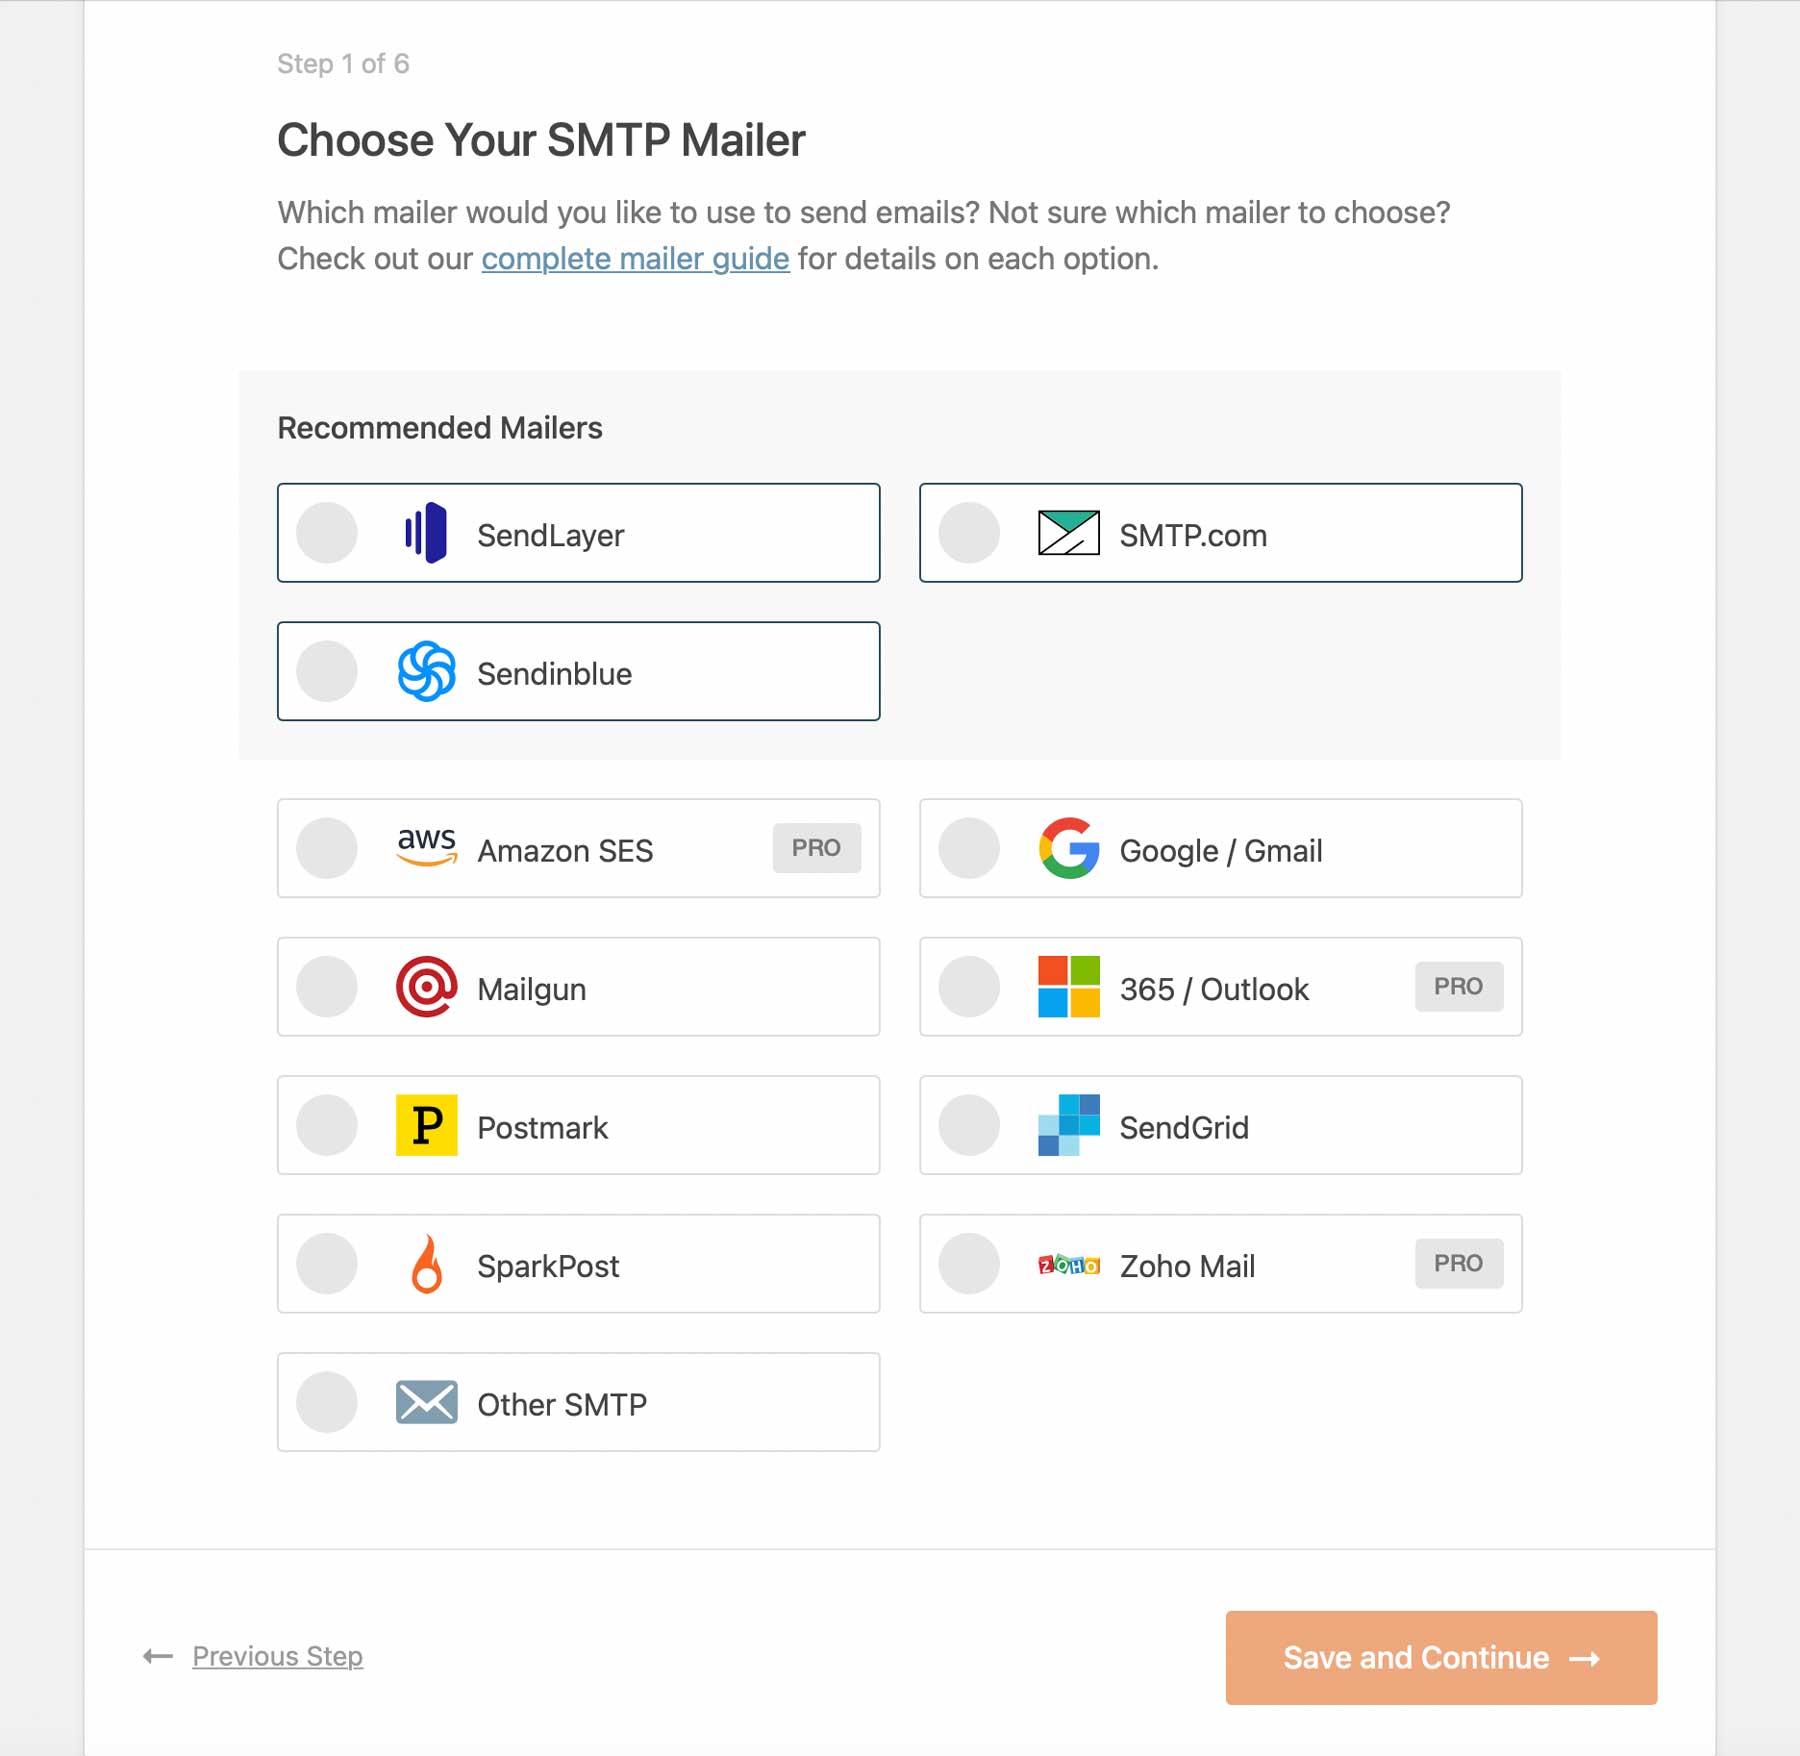Click the AWS logo beside Amazon SES
Viewport: 1800px width, 1756px height.
[427, 849]
